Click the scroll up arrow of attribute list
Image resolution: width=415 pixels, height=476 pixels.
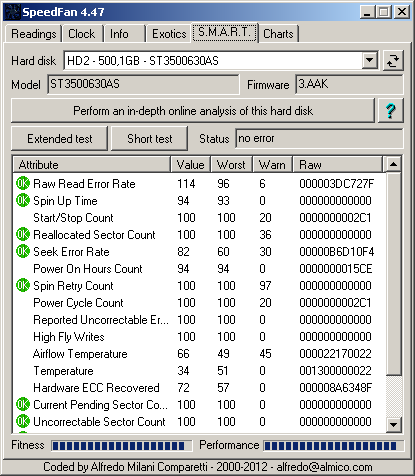pos(394,164)
